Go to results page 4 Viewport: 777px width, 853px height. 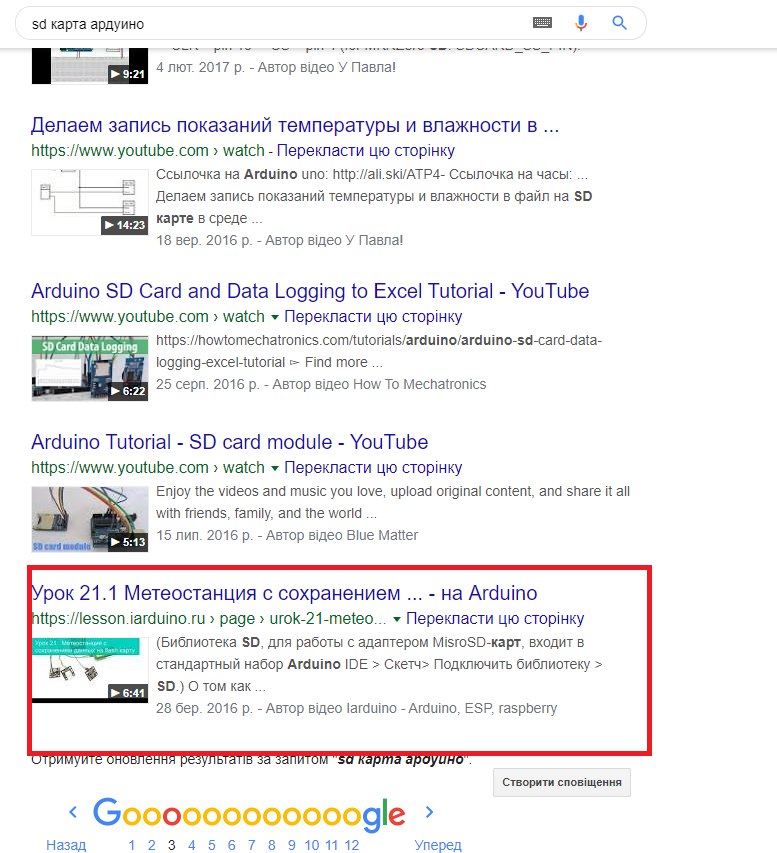[192, 845]
